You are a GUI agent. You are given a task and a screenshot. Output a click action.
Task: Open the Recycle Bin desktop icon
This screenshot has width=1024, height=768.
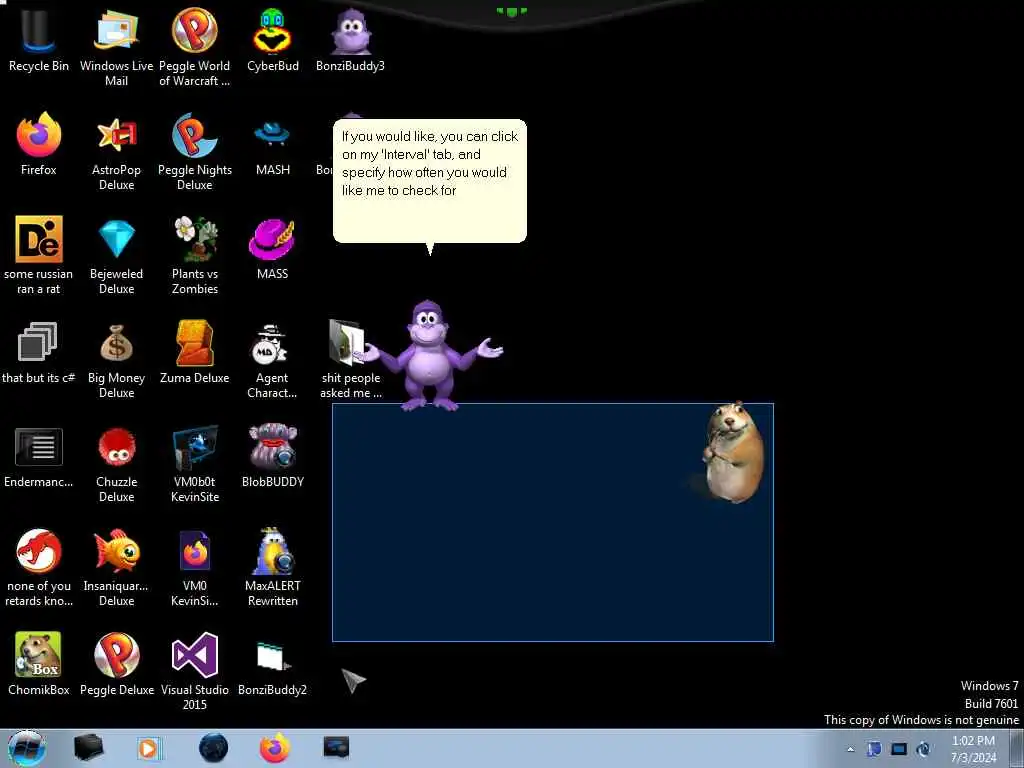pyautogui.click(x=39, y=40)
